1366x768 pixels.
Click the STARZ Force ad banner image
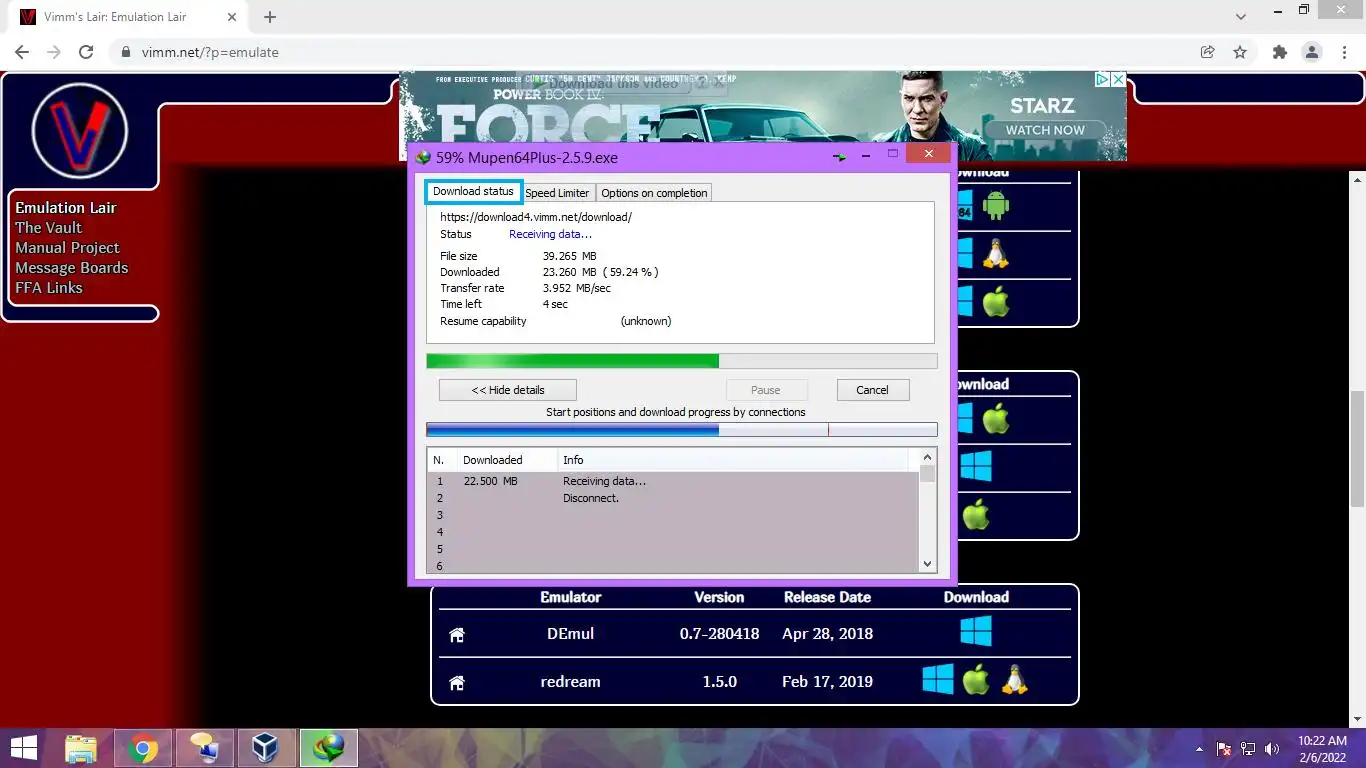coord(763,116)
